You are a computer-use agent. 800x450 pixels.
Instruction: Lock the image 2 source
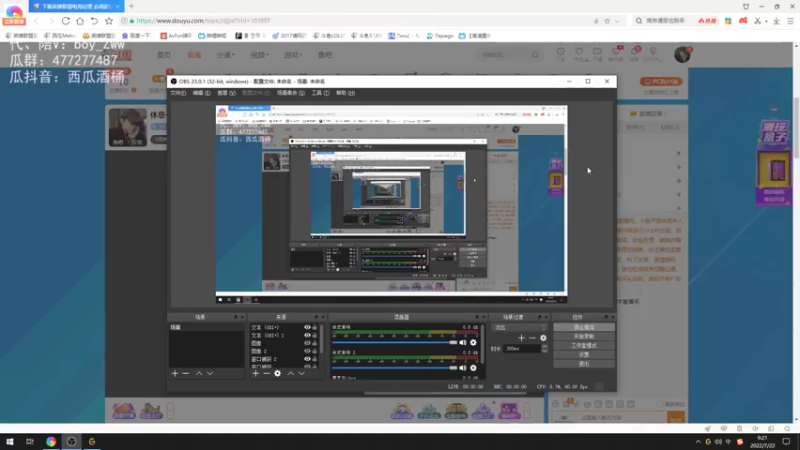point(315,351)
